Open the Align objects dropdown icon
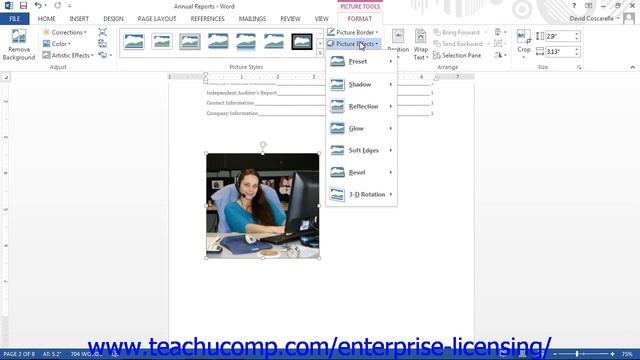The image size is (640, 360). 500,32
